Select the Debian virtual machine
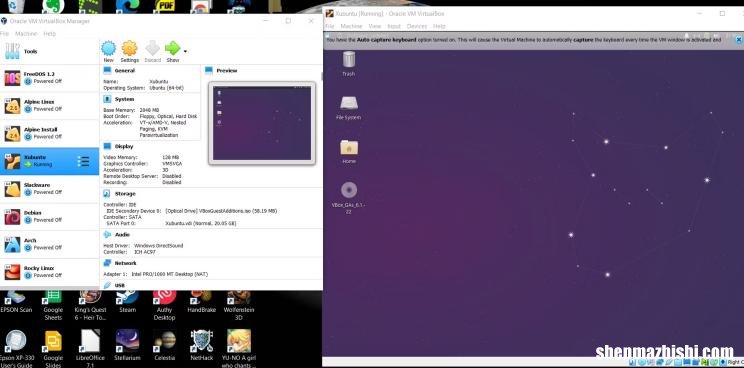Image resolution: width=744 pixels, height=368 pixels. click(49, 216)
